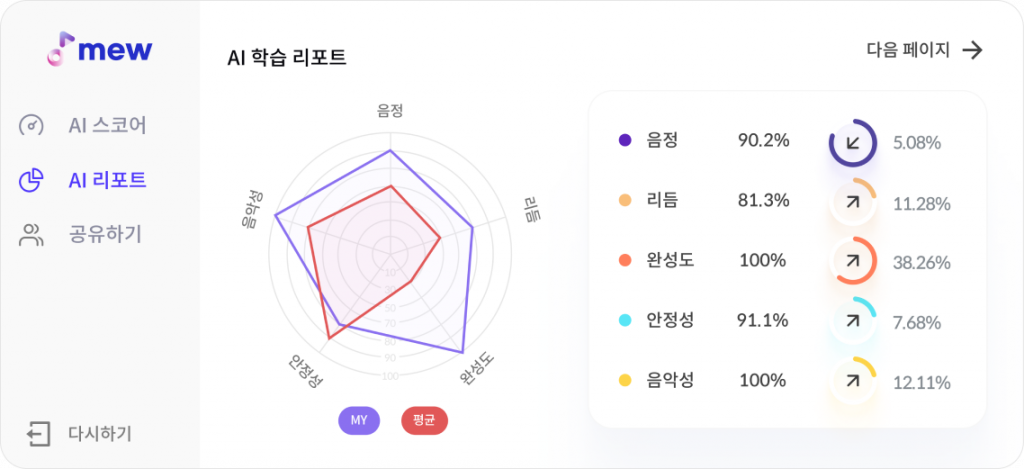The height and width of the screenshot is (469, 1024).
Task: Open the AI 스코어 gauge icon
Action: point(31,125)
